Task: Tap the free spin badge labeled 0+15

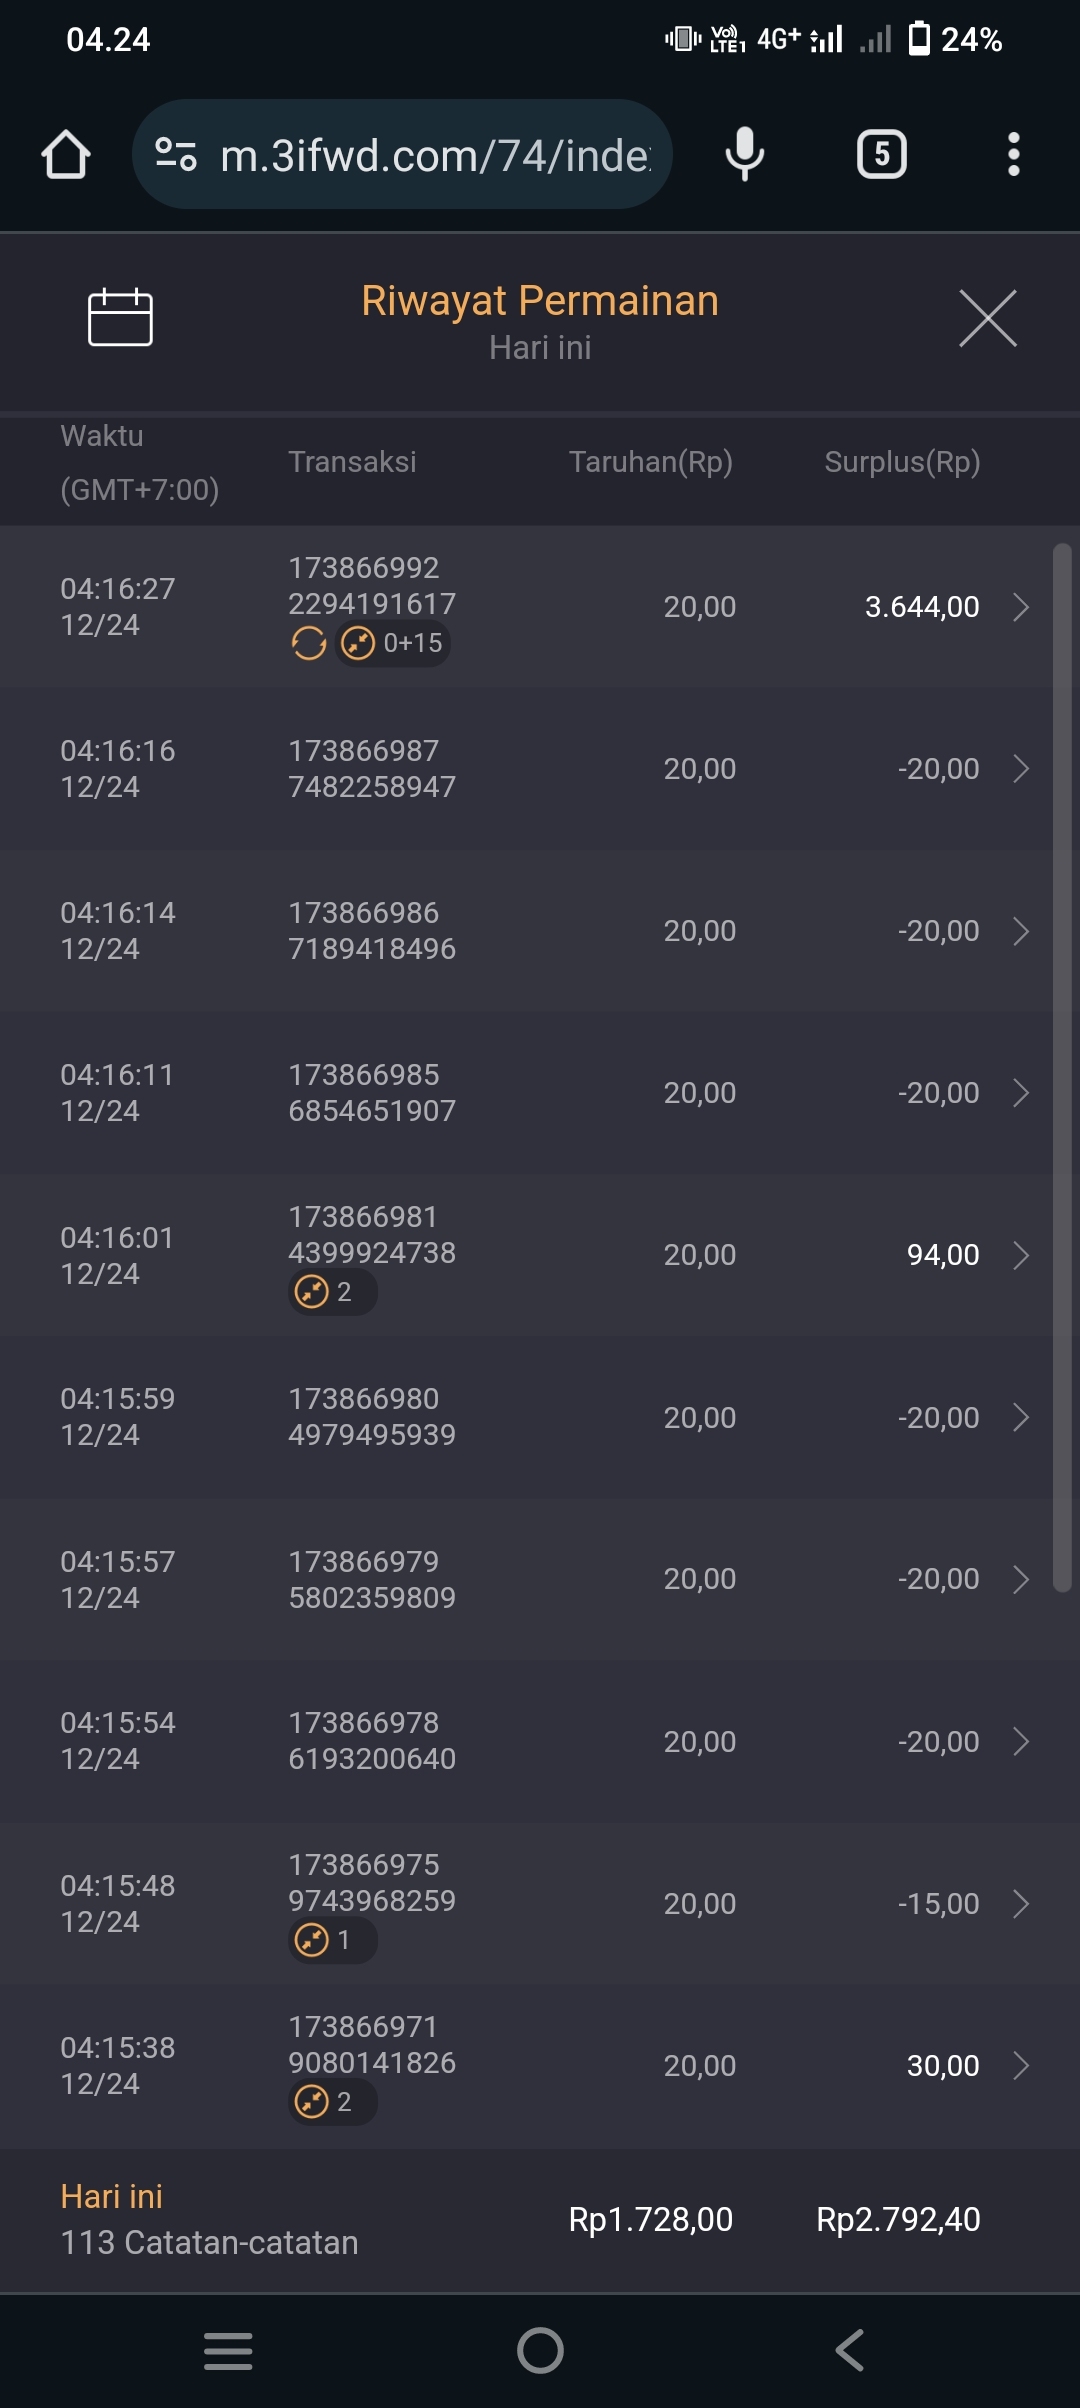Action: (x=394, y=643)
